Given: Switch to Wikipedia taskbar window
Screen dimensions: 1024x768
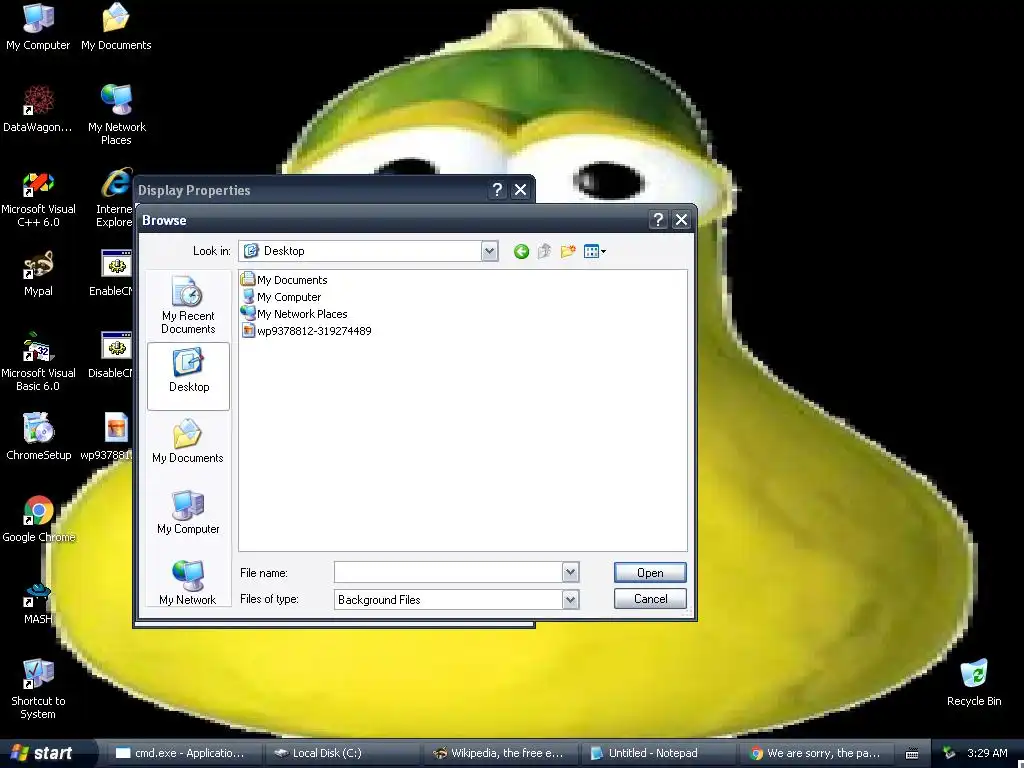Looking at the screenshot, I should pyautogui.click(x=500, y=753).
